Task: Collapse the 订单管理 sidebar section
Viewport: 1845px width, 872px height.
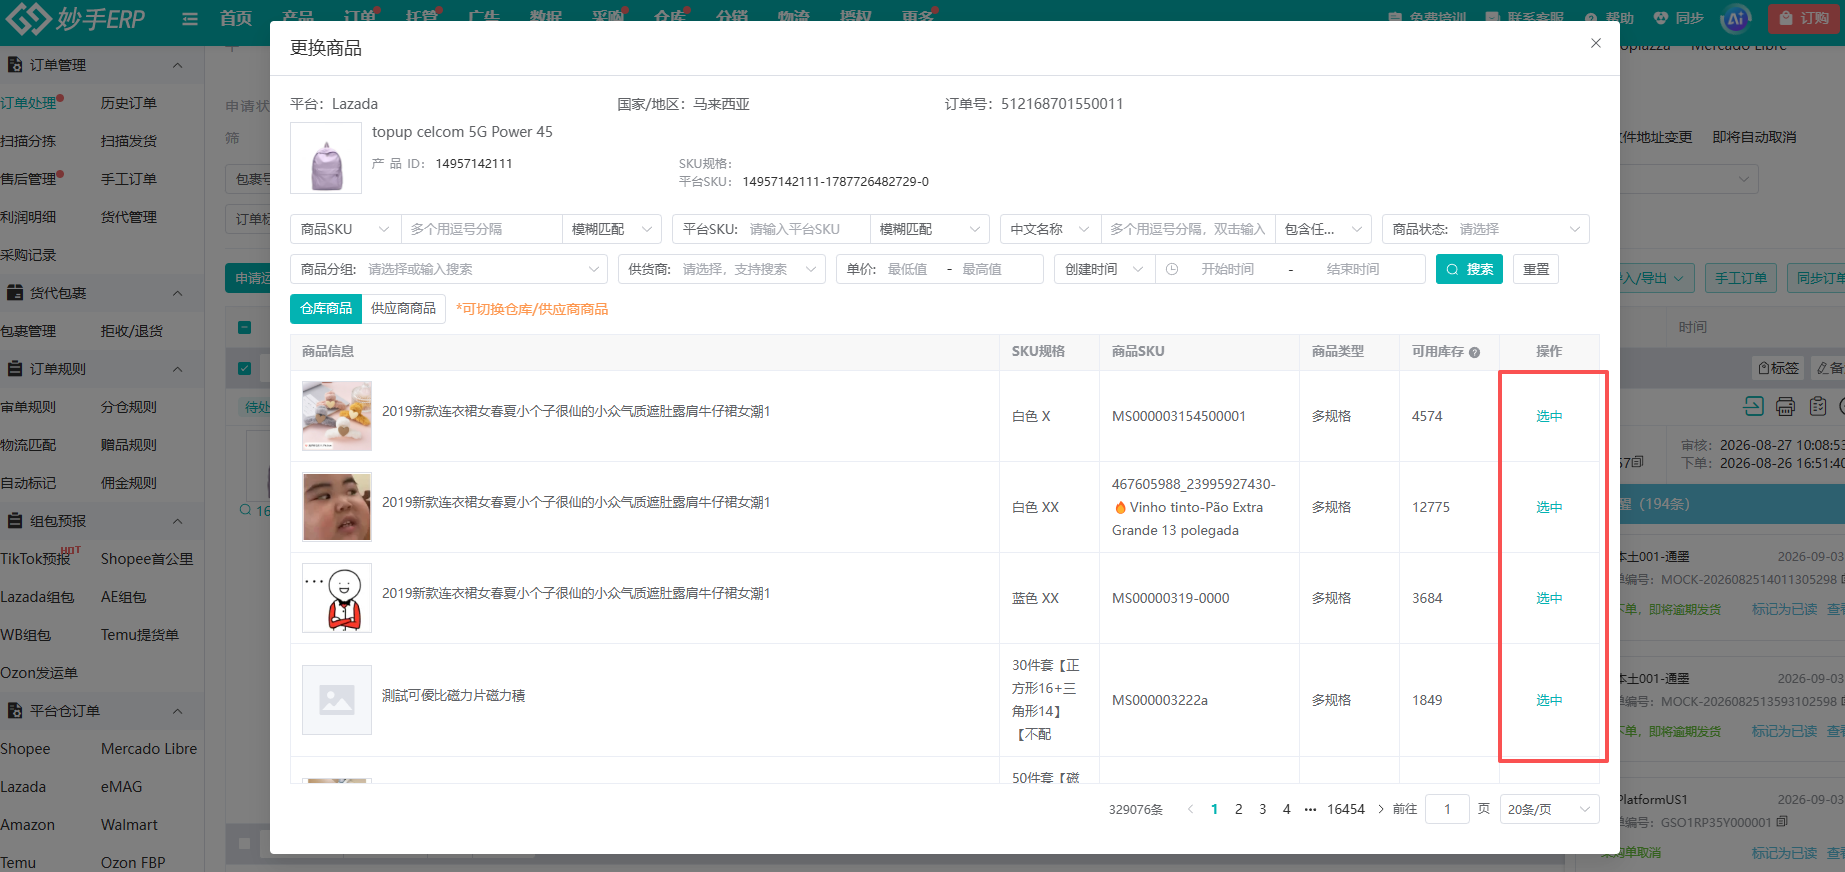Action: point(177,65)
